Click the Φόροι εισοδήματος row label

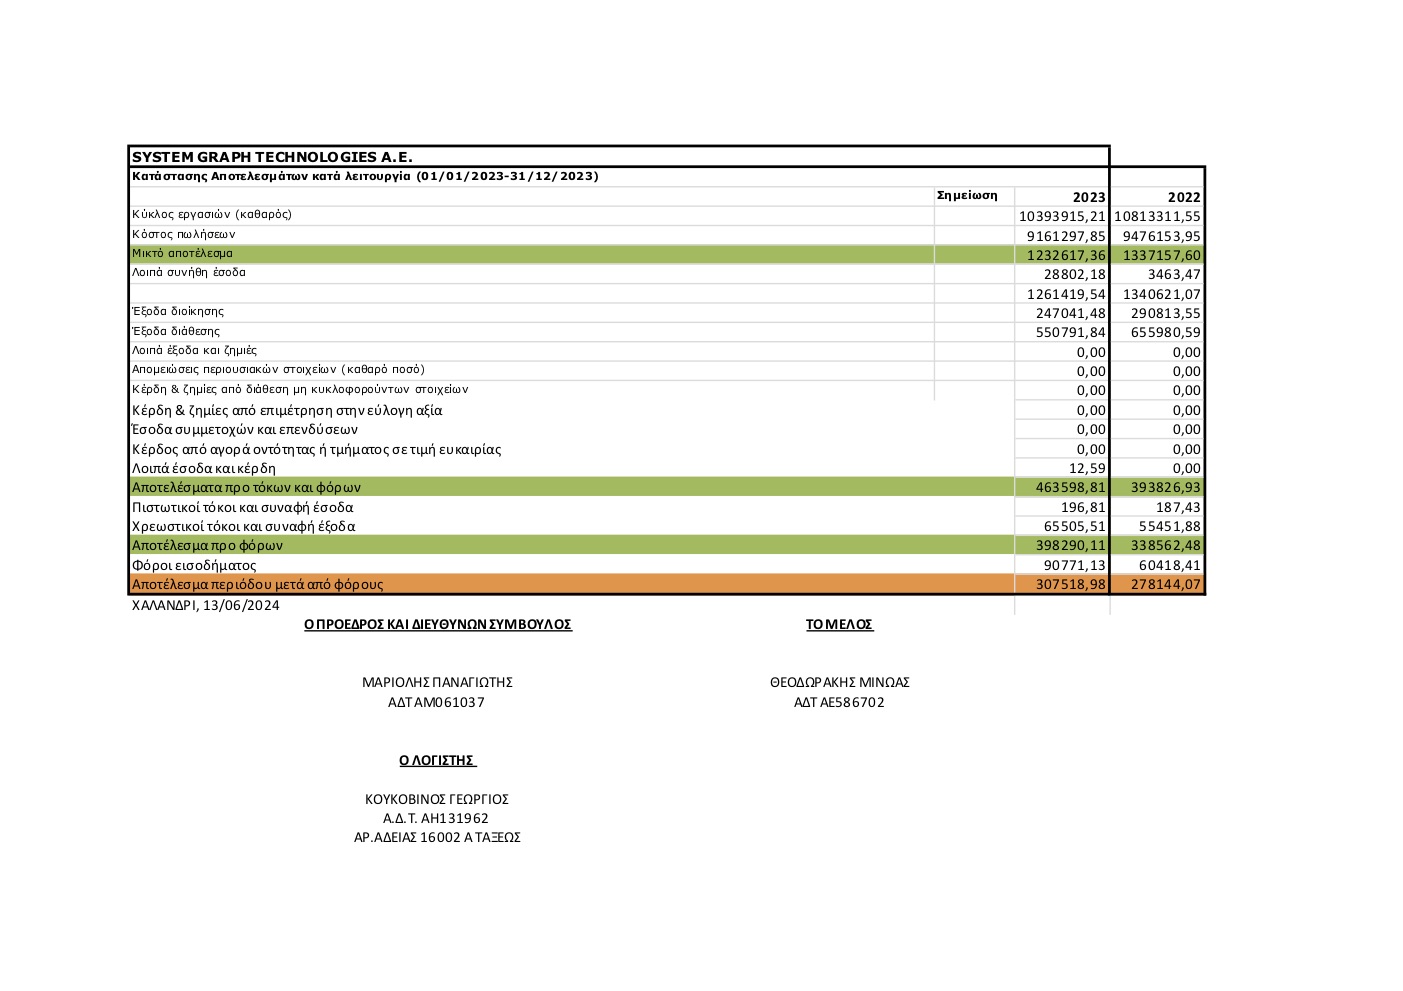(x=194, y=565)
